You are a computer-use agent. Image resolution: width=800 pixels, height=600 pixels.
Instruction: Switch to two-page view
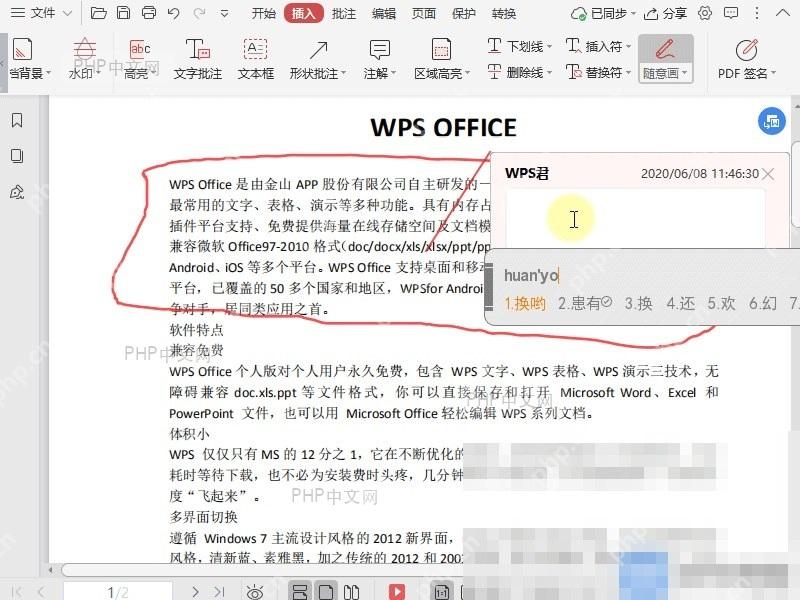coord(352,591)
